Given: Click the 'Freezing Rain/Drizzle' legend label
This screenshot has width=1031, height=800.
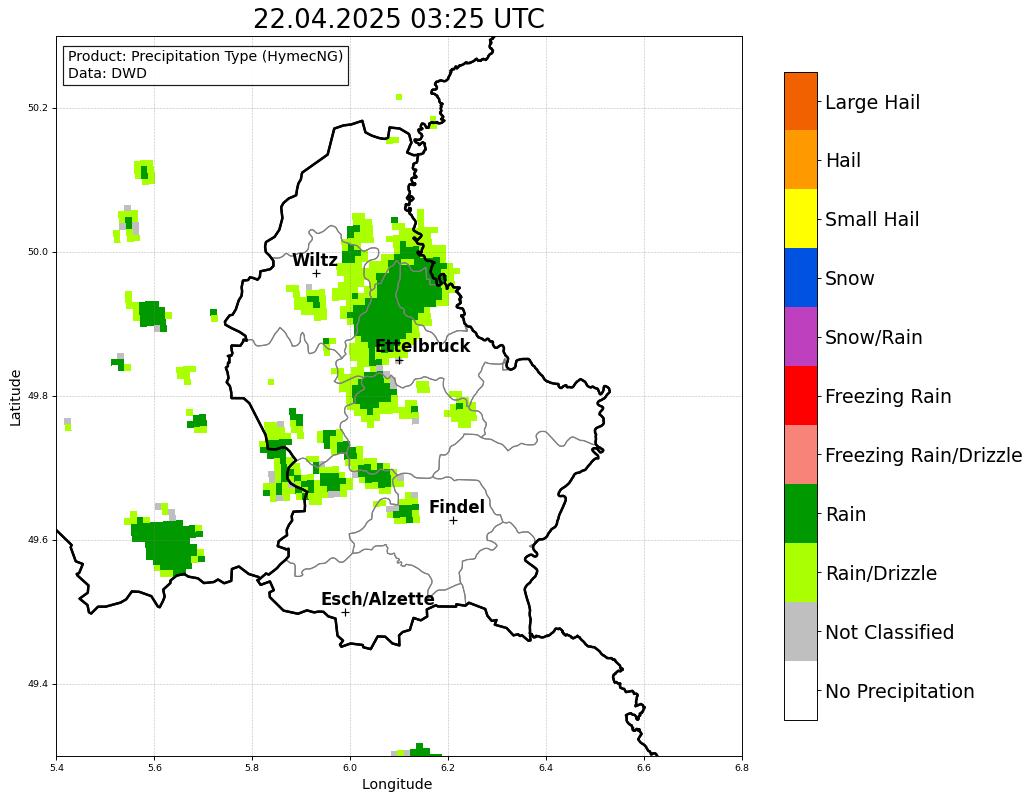Looking at the screenshot, I should (924, 456).
